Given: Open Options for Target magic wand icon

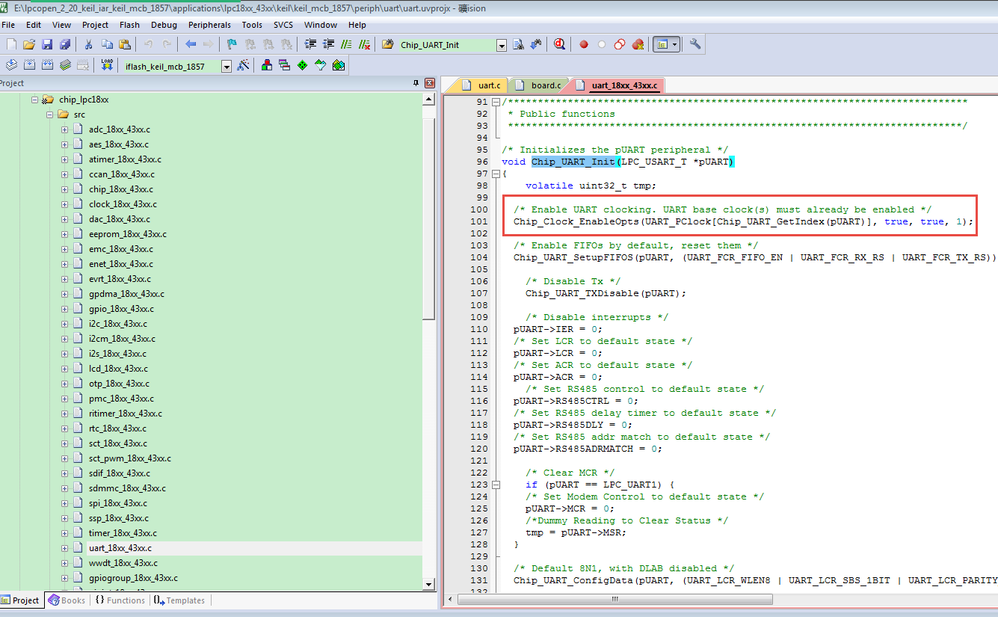Looking at the screenshot, I should (243, 66).
